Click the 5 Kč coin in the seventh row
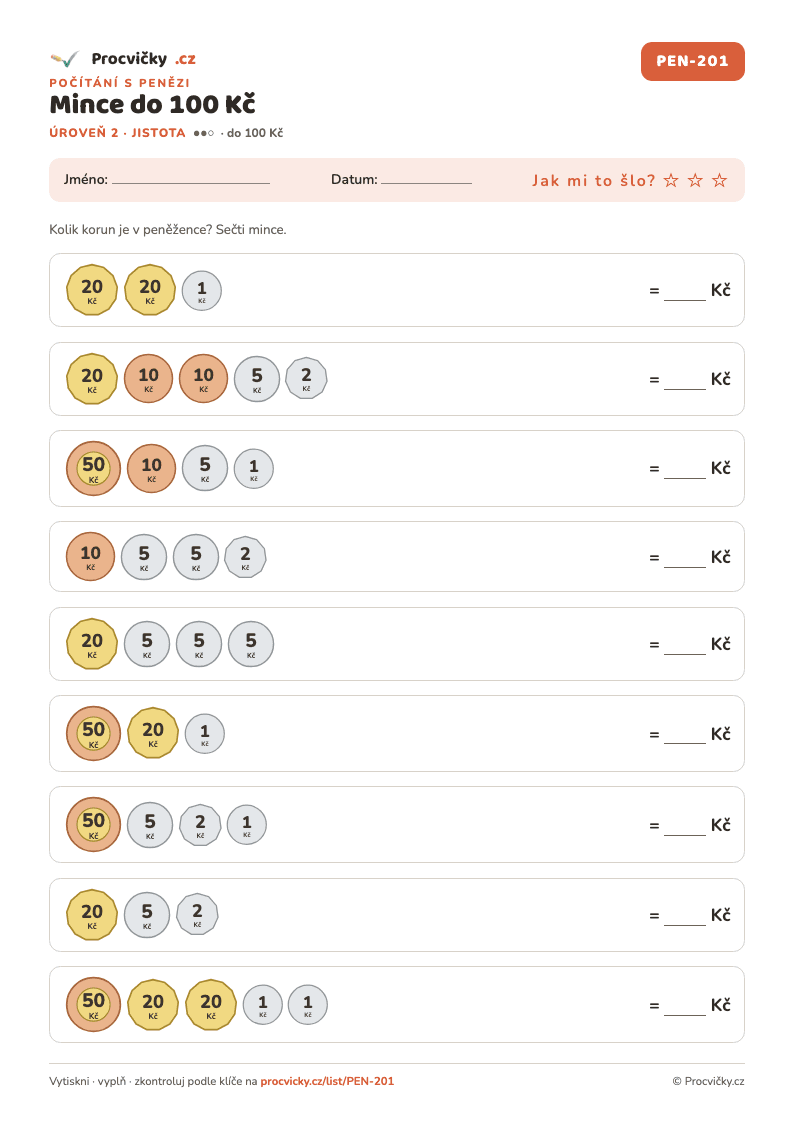 tap(150, 824)
